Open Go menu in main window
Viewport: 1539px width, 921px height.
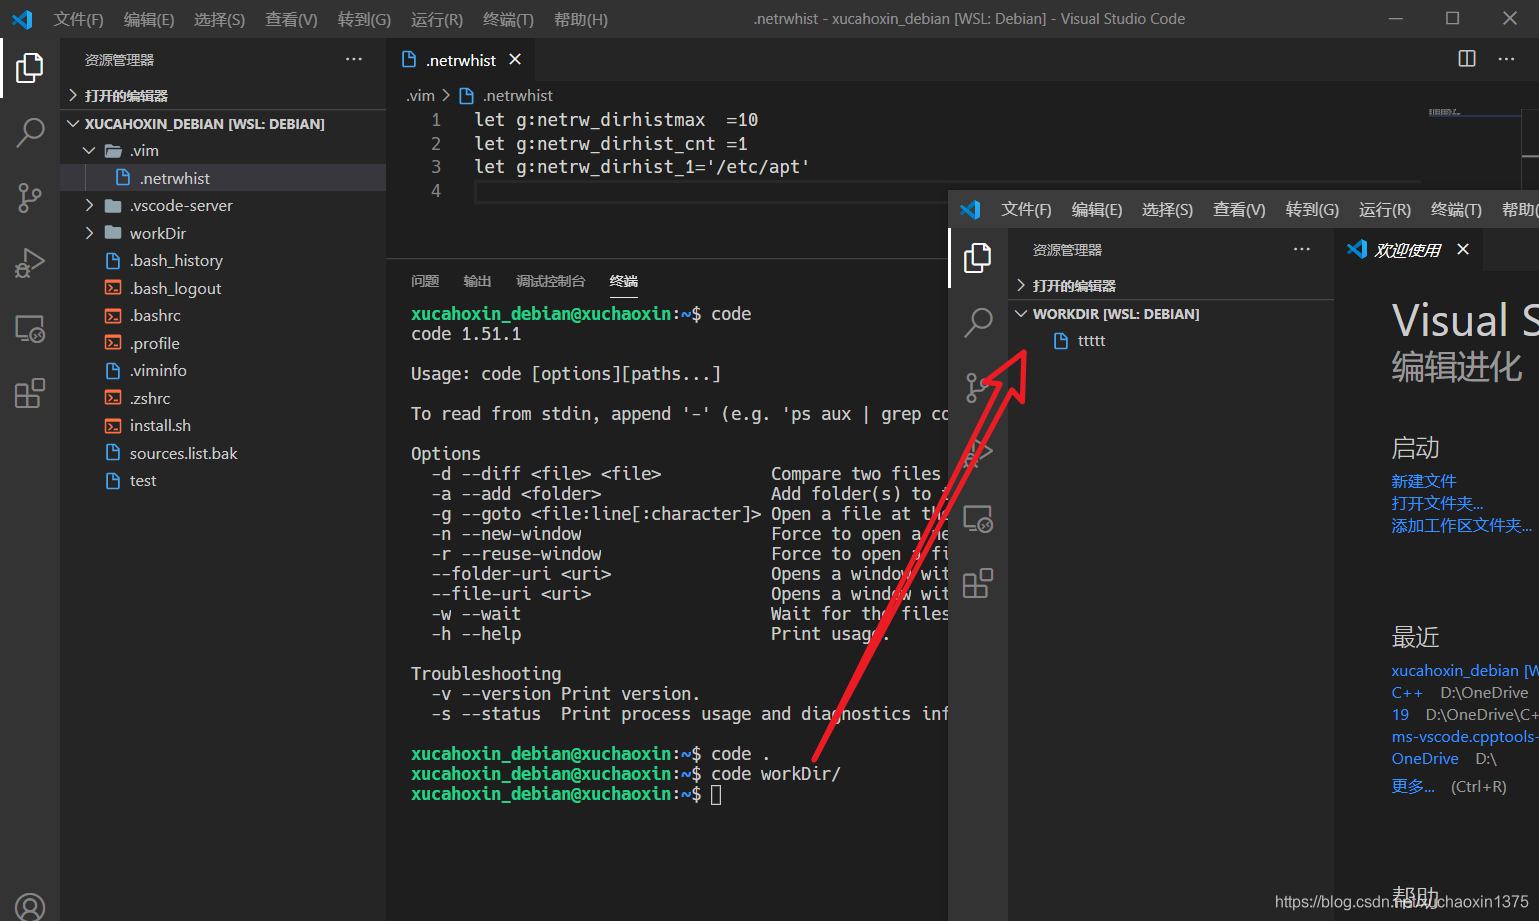pos(364,19)
